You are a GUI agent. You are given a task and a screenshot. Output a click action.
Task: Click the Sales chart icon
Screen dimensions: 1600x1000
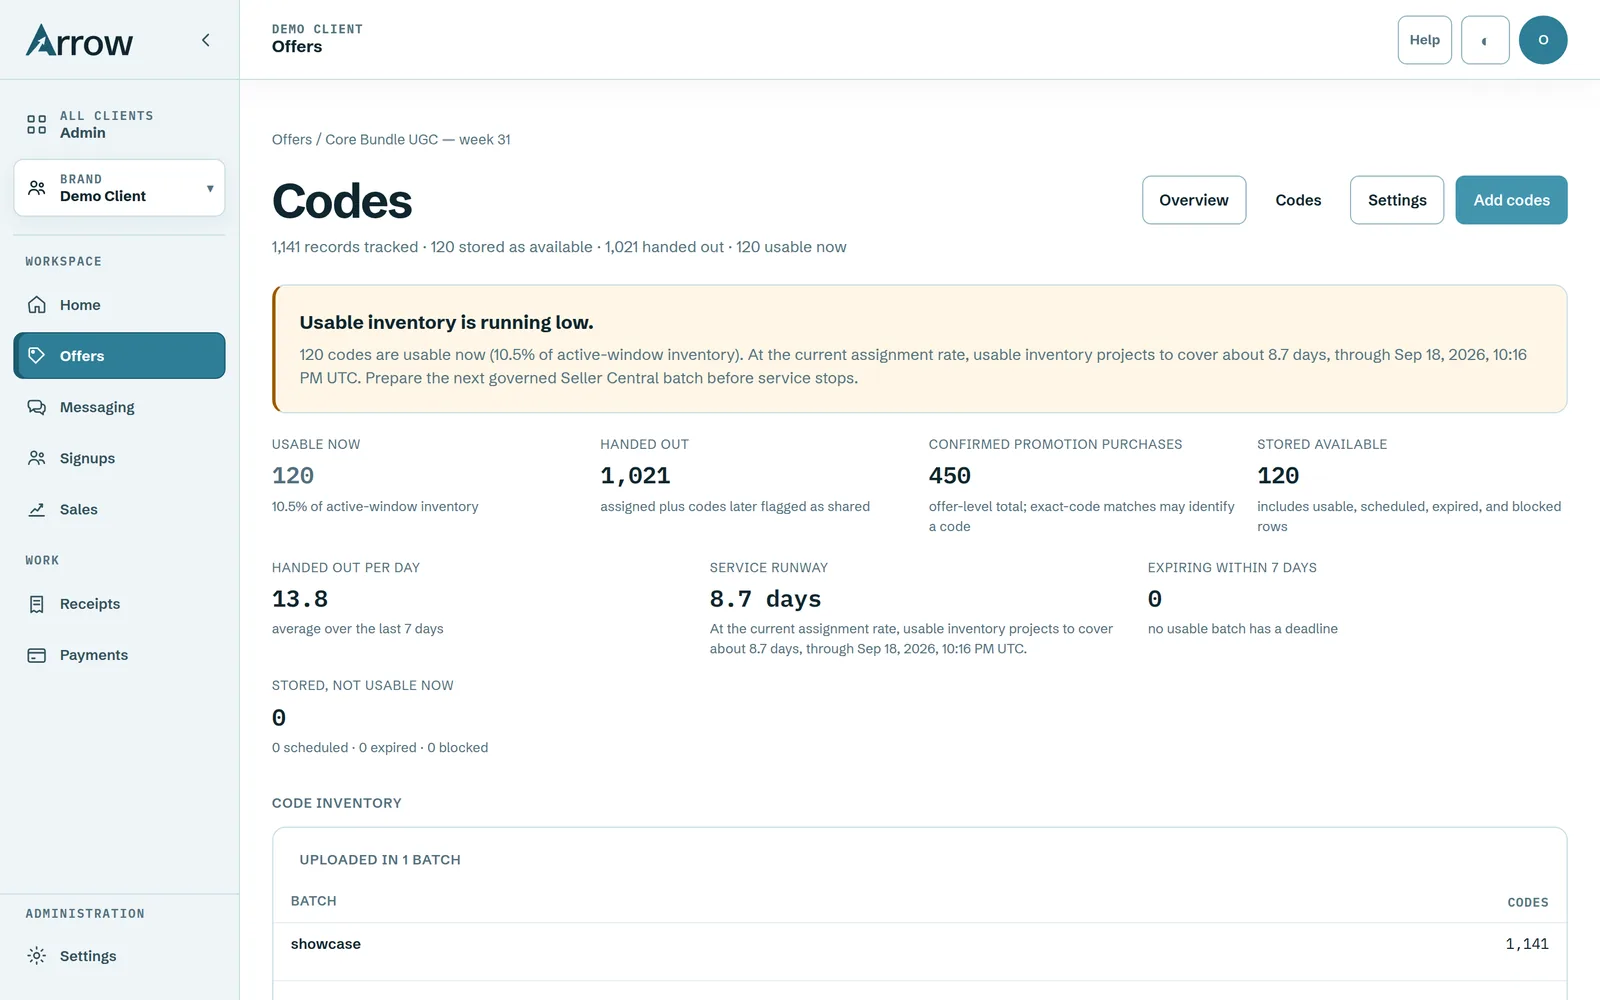click(x=37, y=509)
